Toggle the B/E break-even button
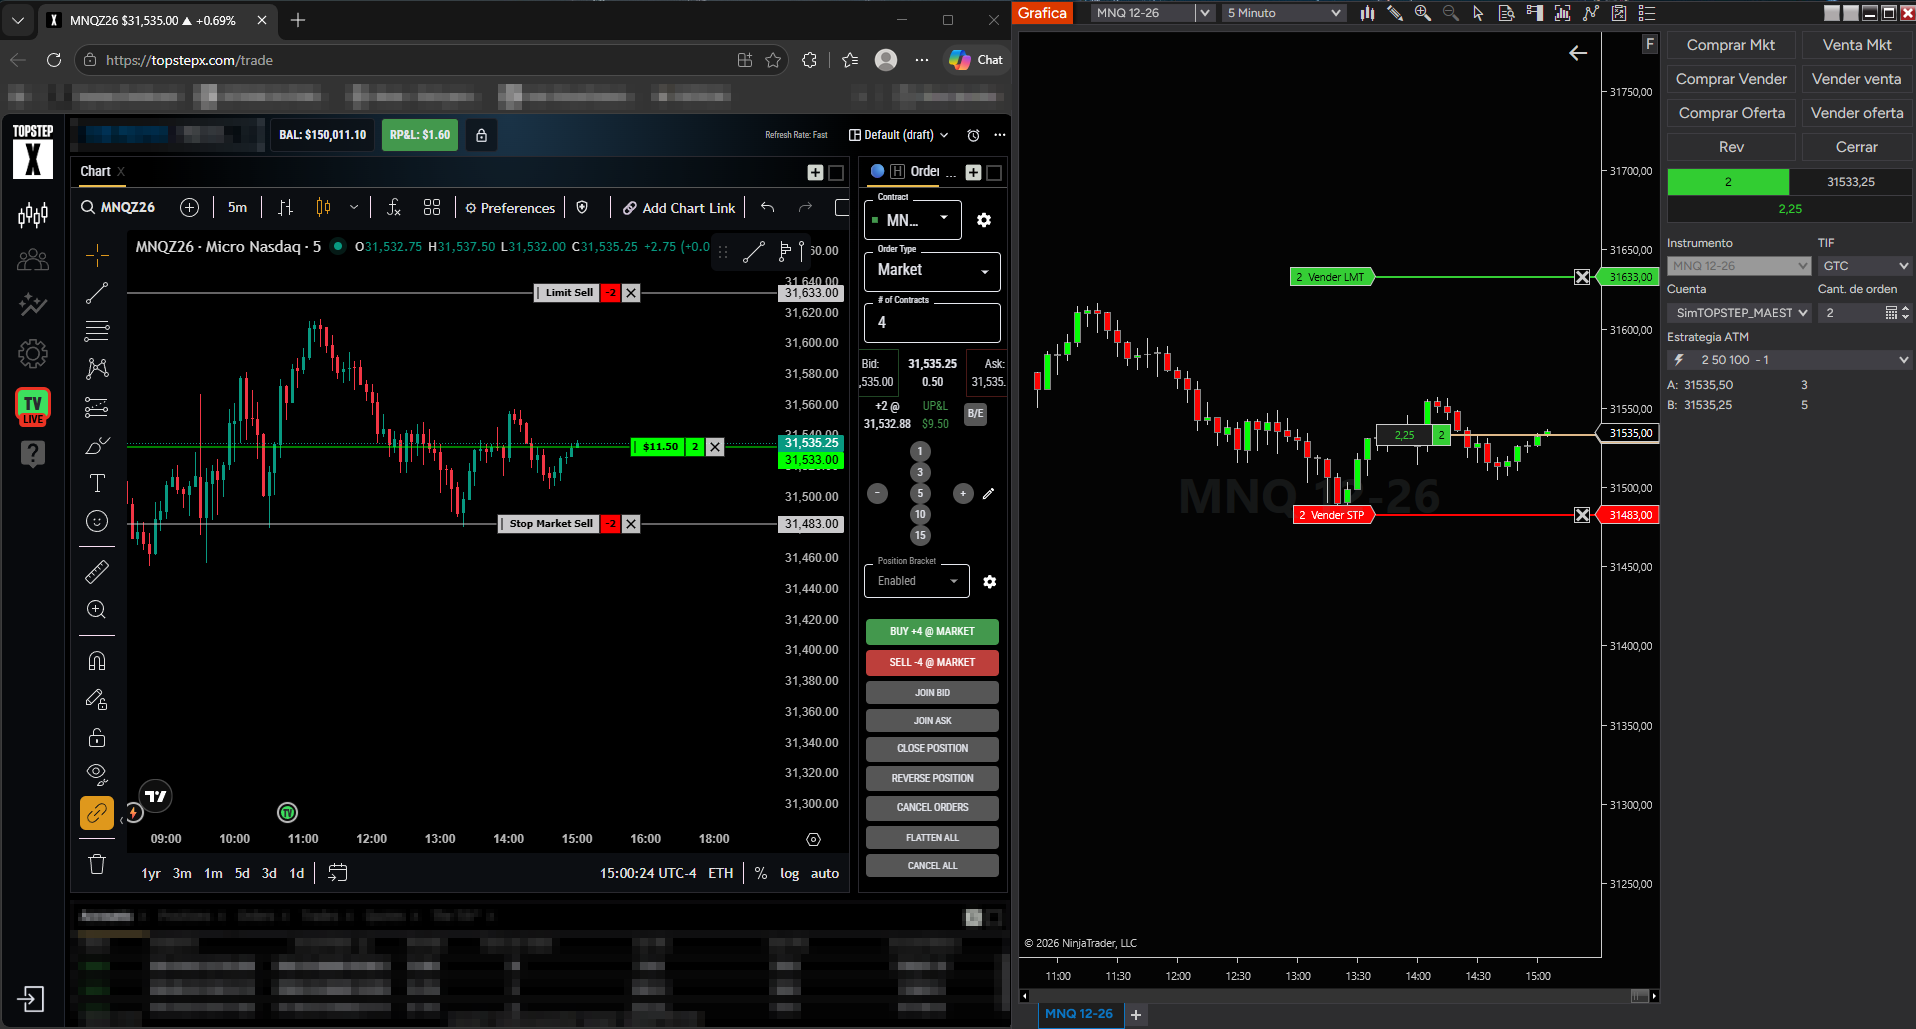Image resolution: width=1916 pixels, height=1029 pixels. (x=975, y=414)
